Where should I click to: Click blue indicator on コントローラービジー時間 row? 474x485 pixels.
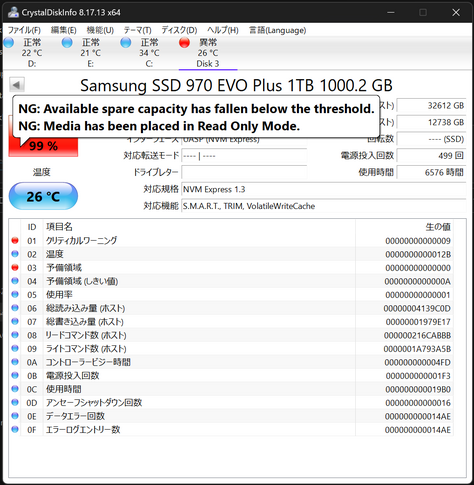click(x=15, y=362)
